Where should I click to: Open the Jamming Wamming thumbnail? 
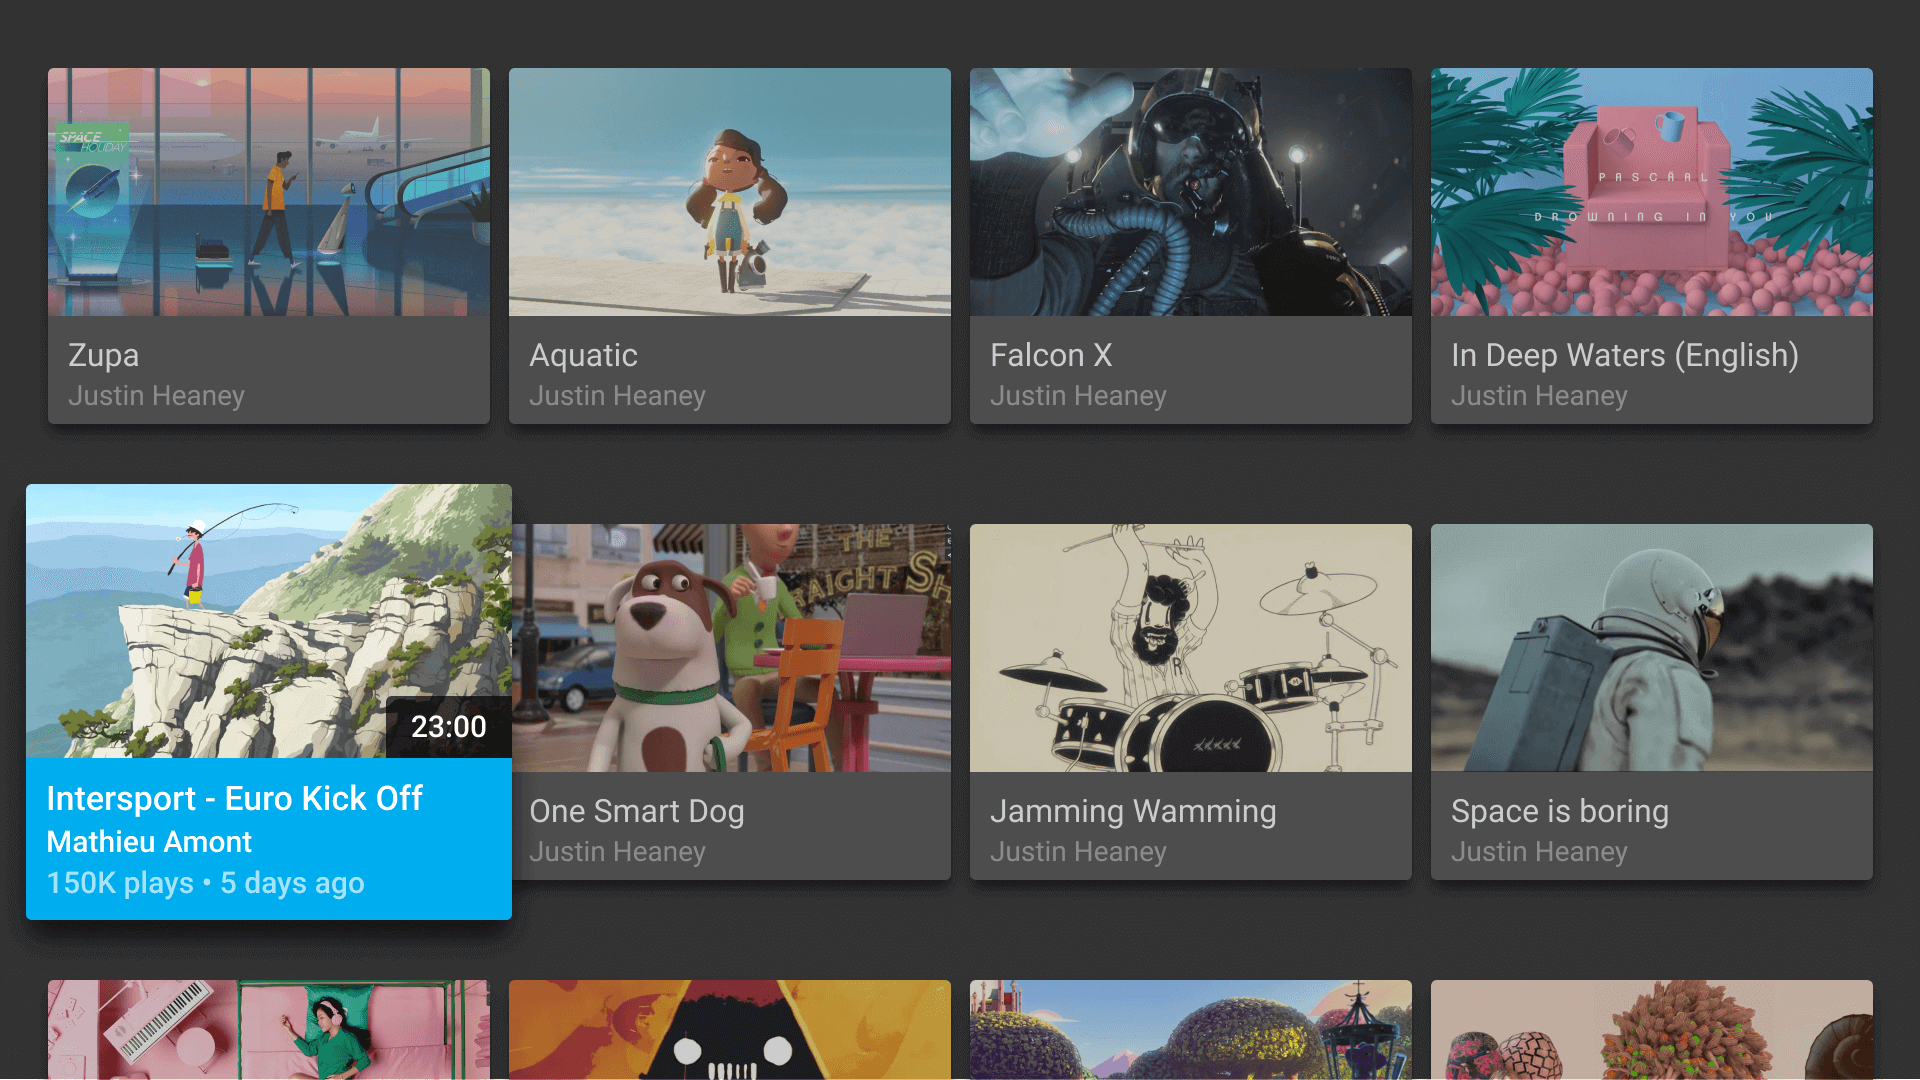pos(1191,648)
